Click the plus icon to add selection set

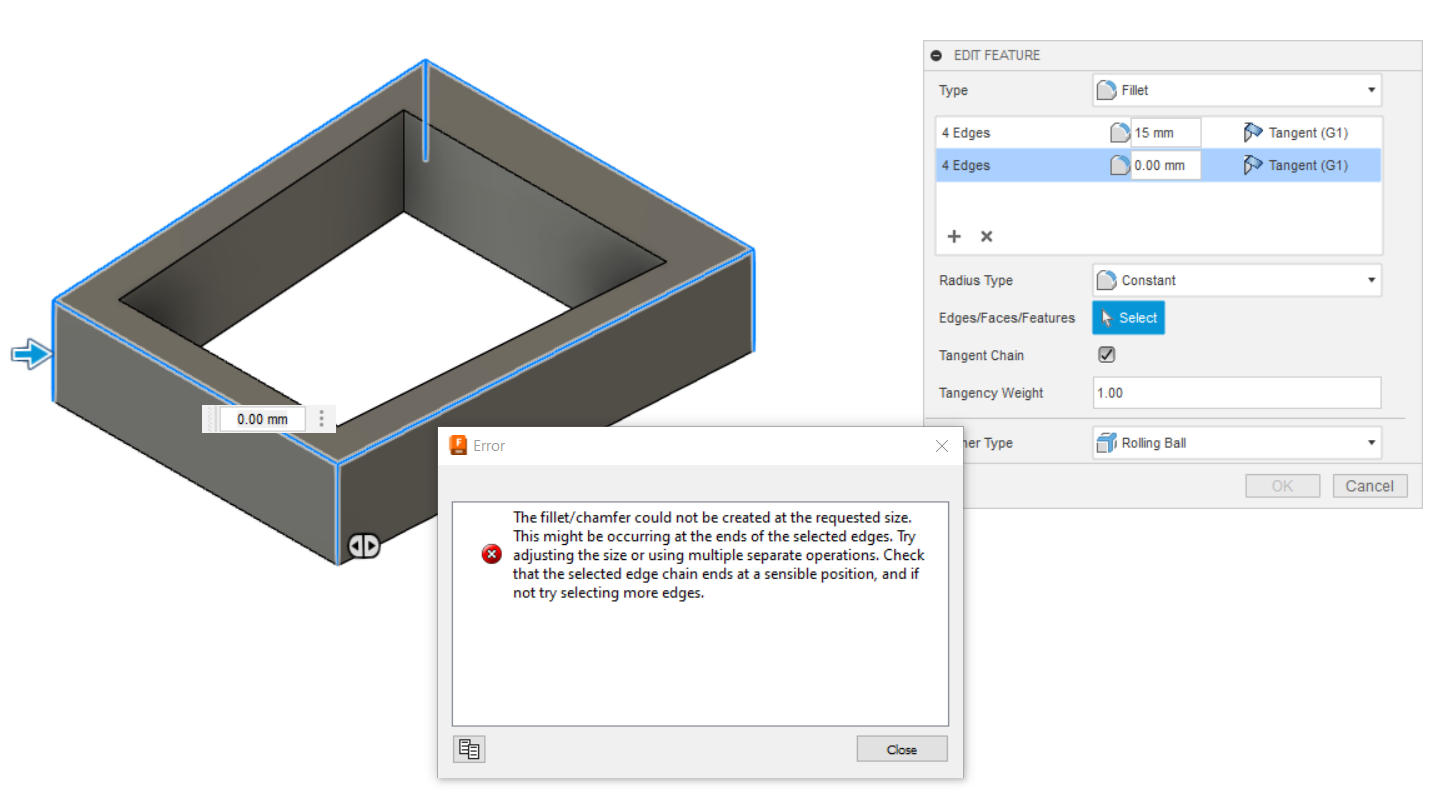click(x=954, y=237)
